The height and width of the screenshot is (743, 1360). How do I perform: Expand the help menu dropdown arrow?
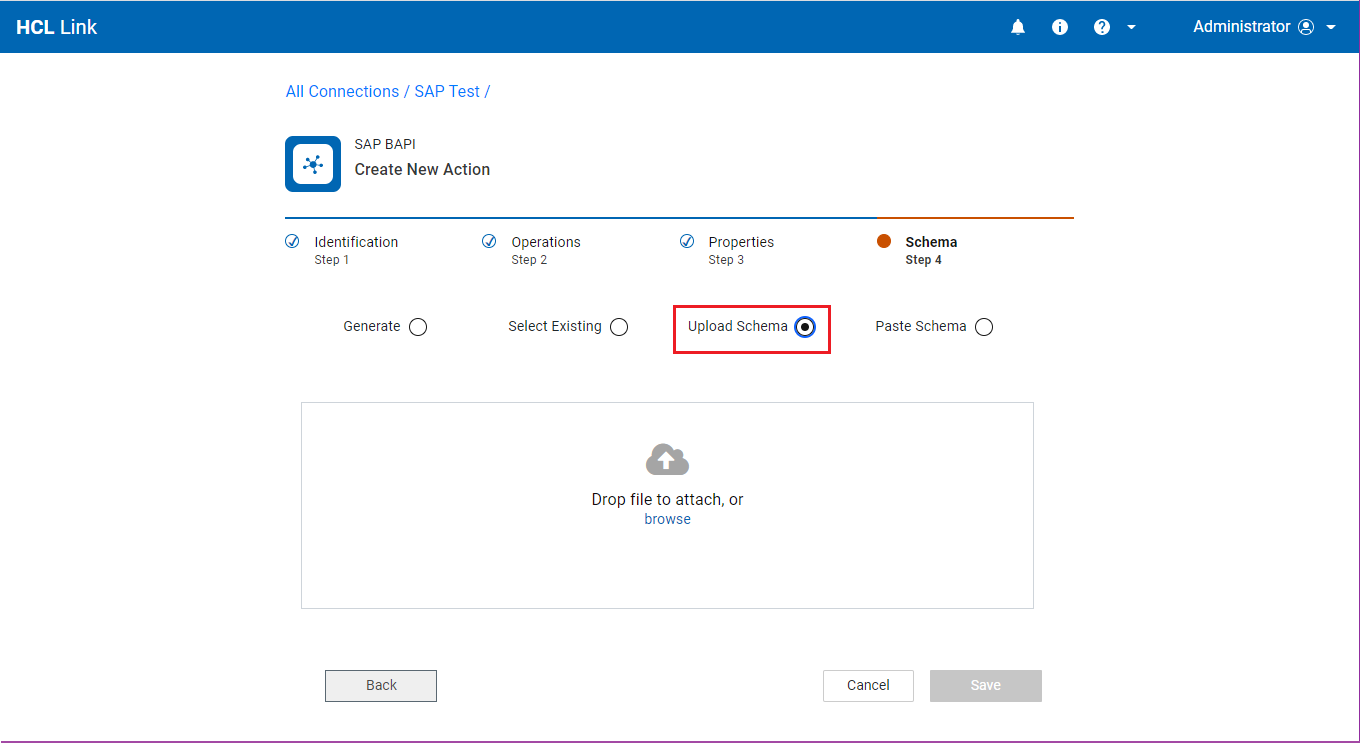coord(1132,27)
